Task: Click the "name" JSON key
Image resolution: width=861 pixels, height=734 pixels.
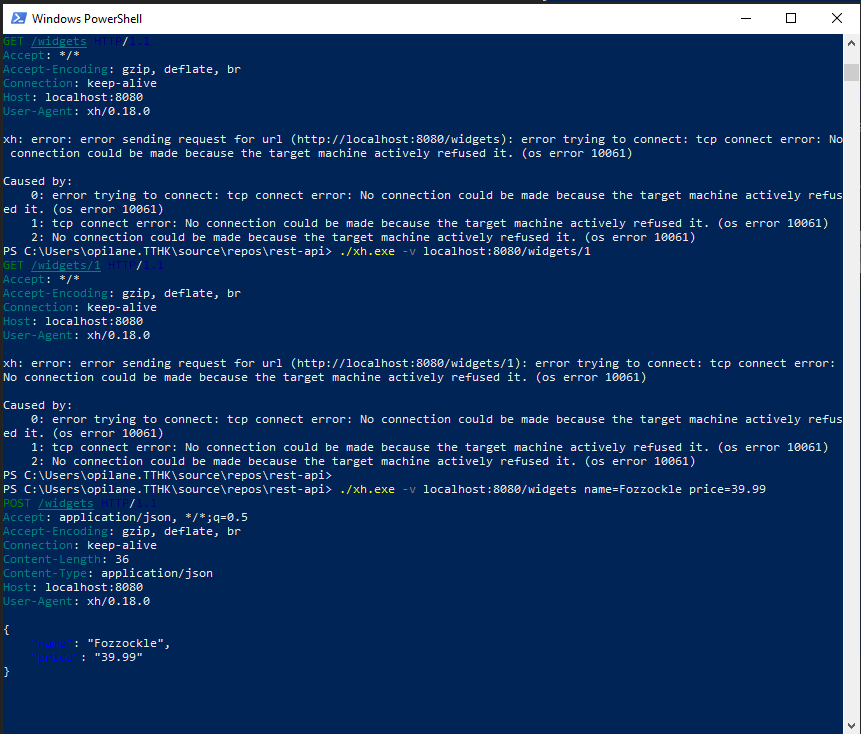Action: (x=52, y=643)
